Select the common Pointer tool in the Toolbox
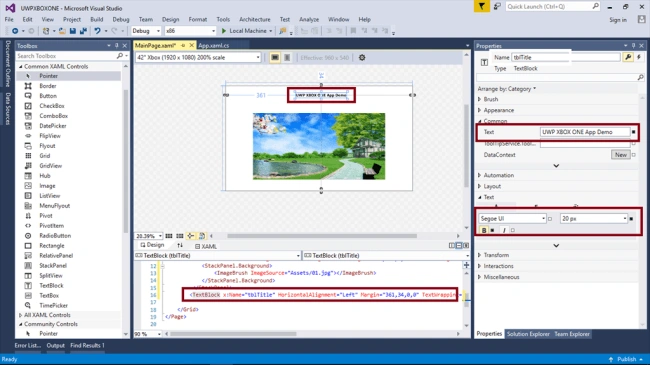Image resolution: width=650 pixels, height=365 pixels. (x=48, y=76)
